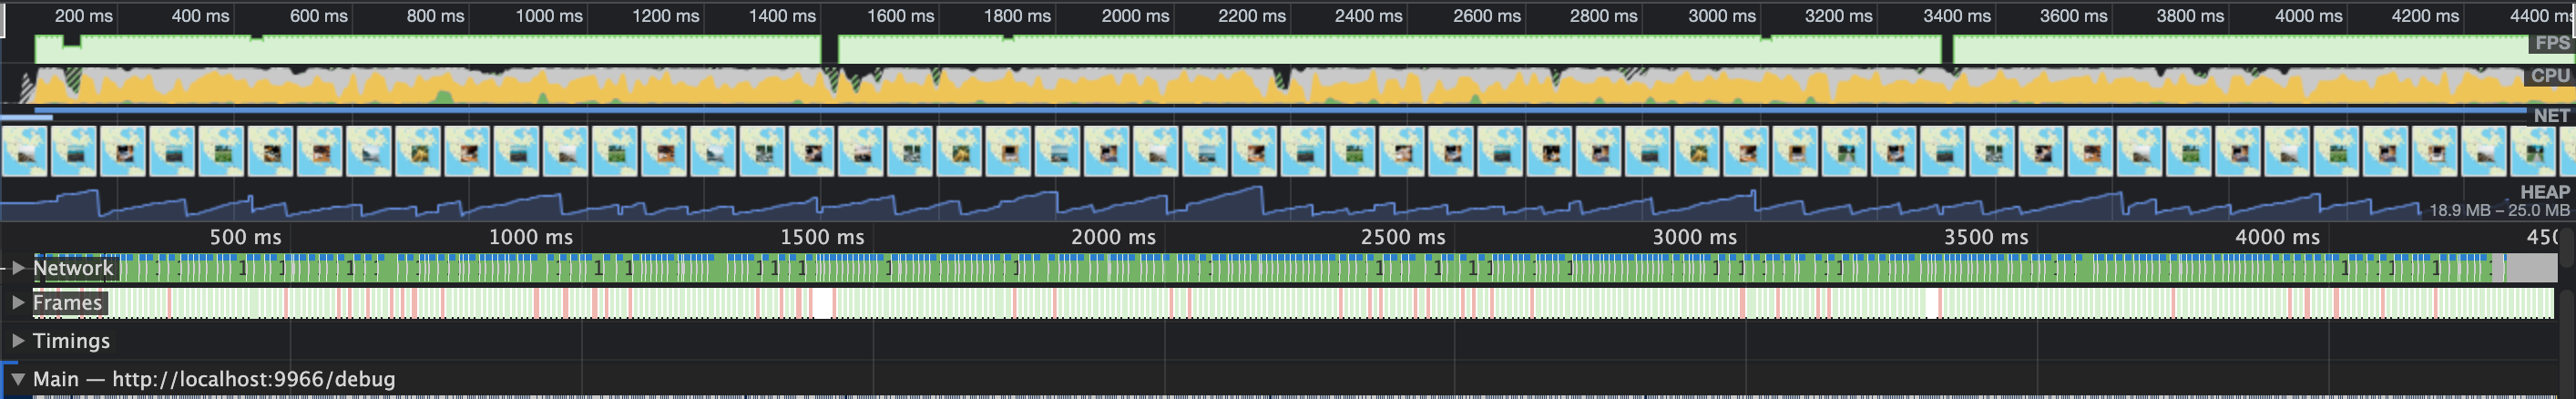Select the Timings track label
Screen dimensions: 2576x399
71,341
